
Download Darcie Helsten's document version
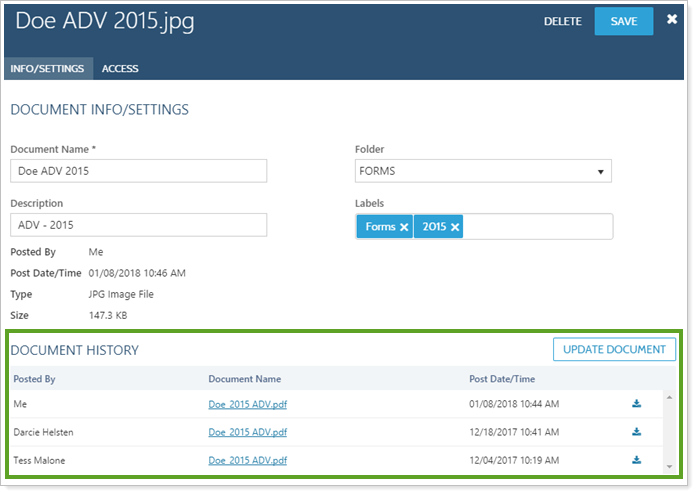click(x=636, y=432)
